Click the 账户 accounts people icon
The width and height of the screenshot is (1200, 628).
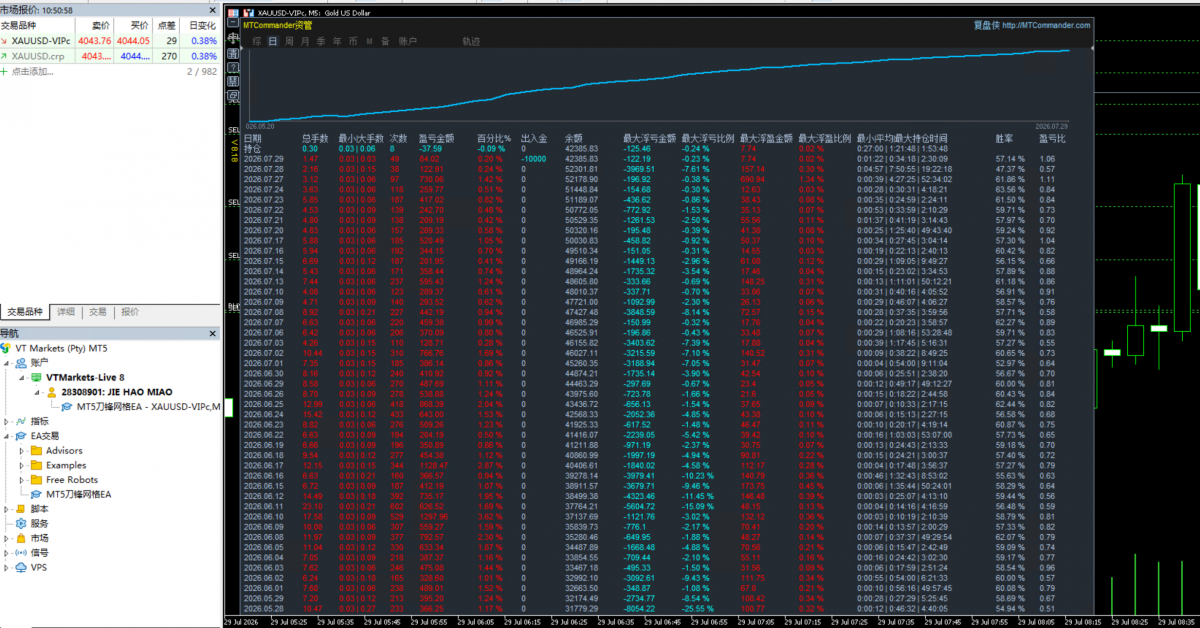(x=21, y=363)
